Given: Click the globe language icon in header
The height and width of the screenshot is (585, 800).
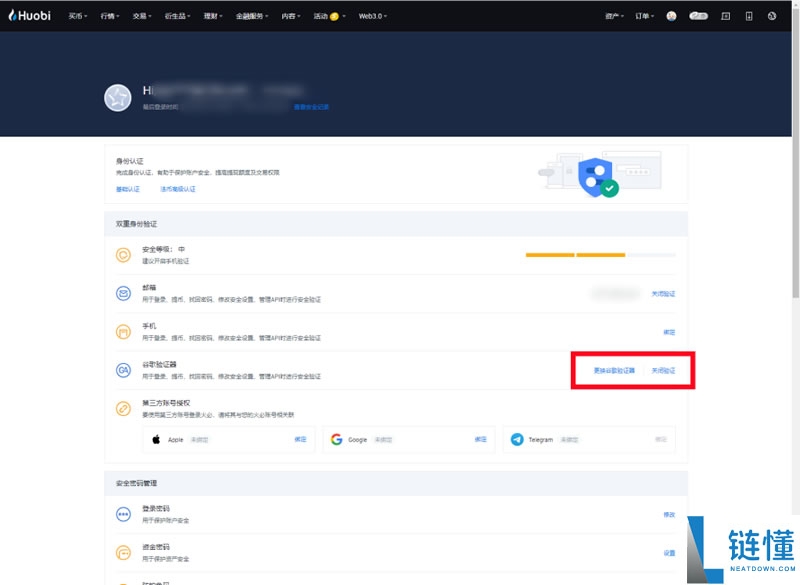Looking at the screenshot, I should (772, 16).
